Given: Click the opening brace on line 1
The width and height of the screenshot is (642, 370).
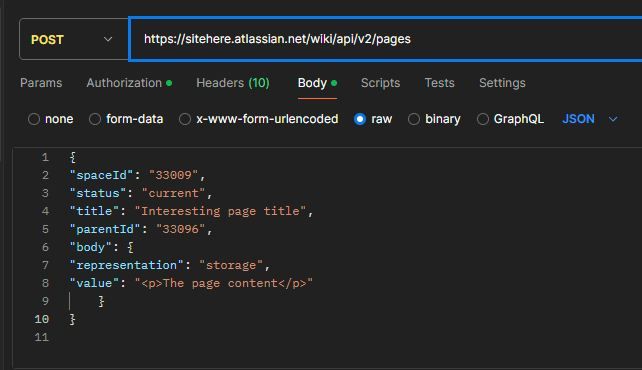Looking at the screenshot, I should coord(72,157).
